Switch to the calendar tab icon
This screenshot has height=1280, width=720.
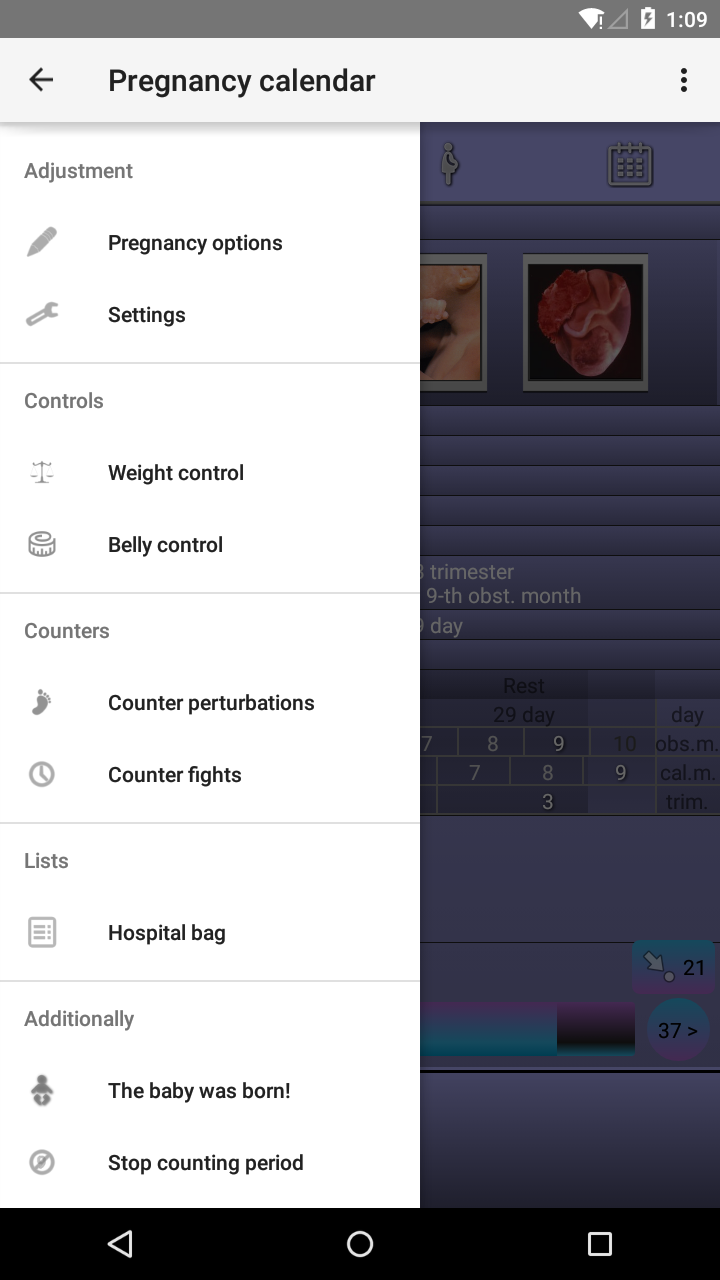(x=630, y=164)
